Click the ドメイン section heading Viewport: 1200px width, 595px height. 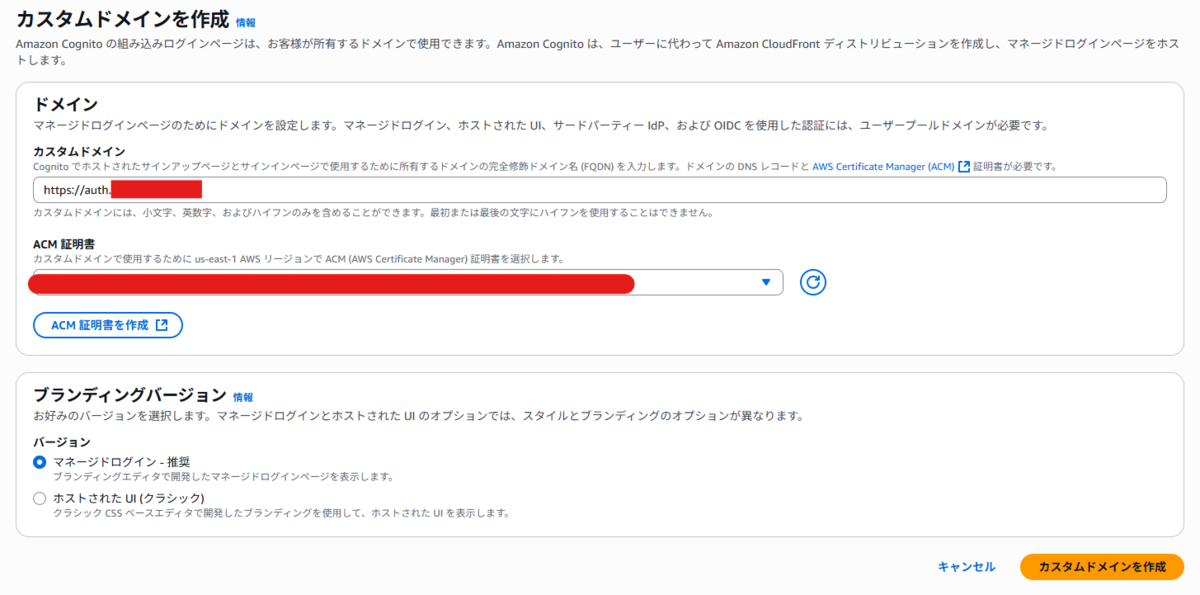tap(65, 104)
